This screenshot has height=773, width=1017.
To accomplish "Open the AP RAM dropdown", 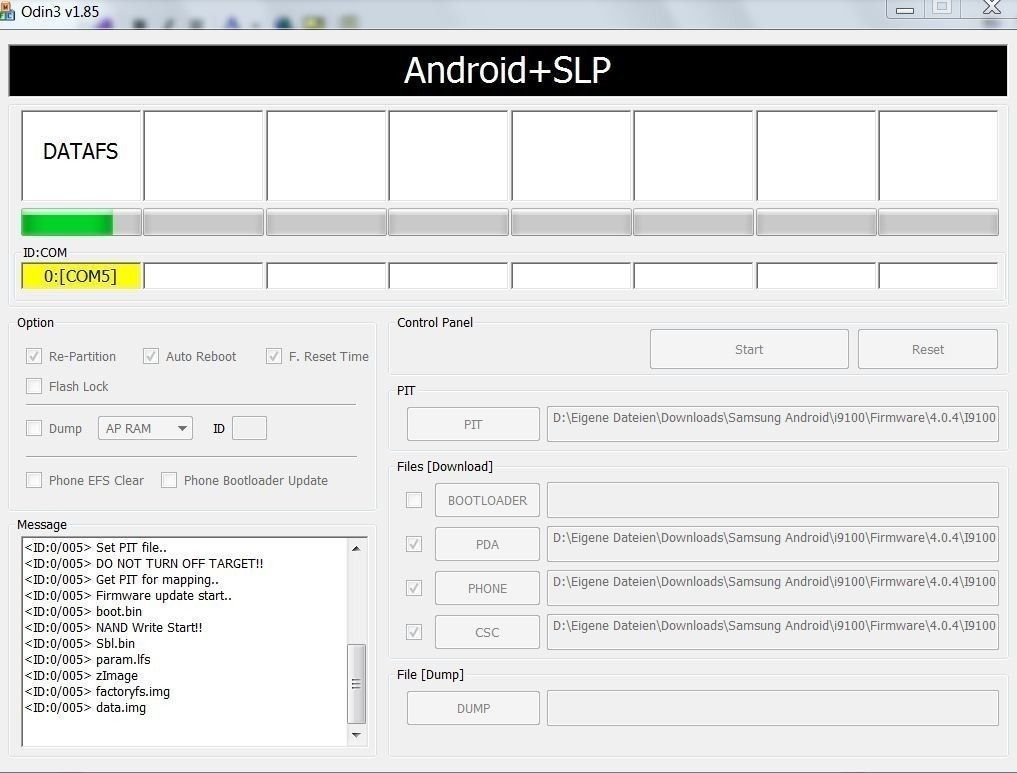I will pos(145,428).
